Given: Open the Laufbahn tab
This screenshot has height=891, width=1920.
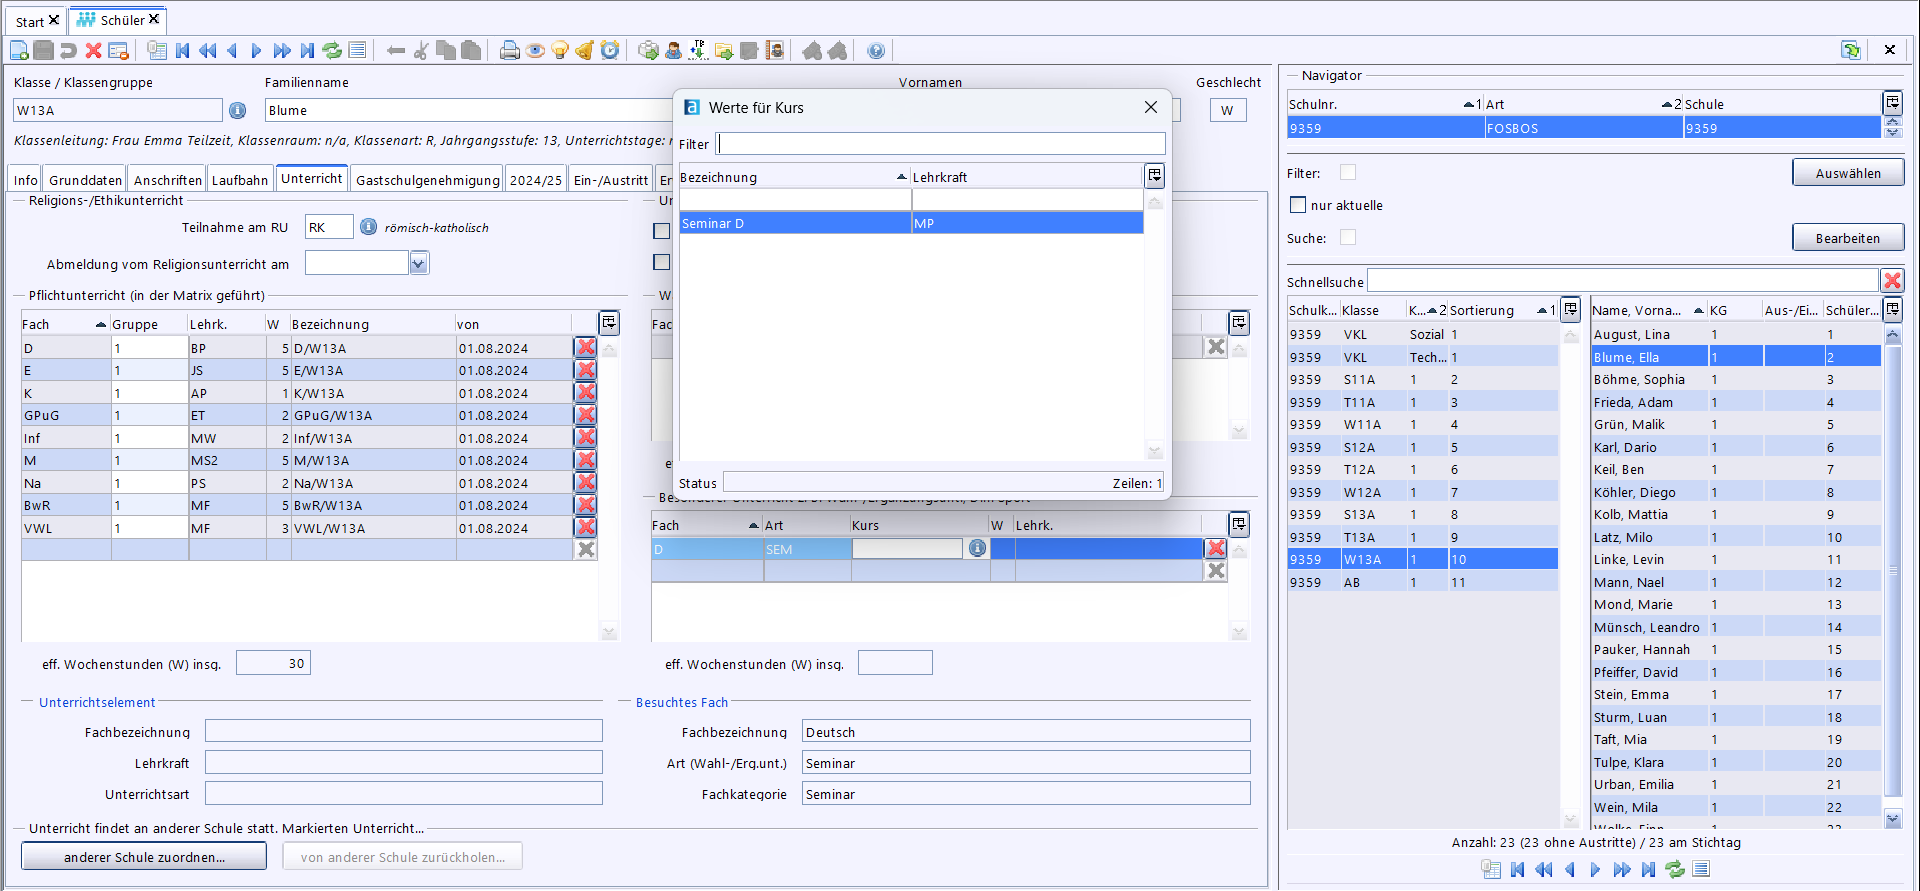Looking at the screenshot, I should click(x=240, y=179).
